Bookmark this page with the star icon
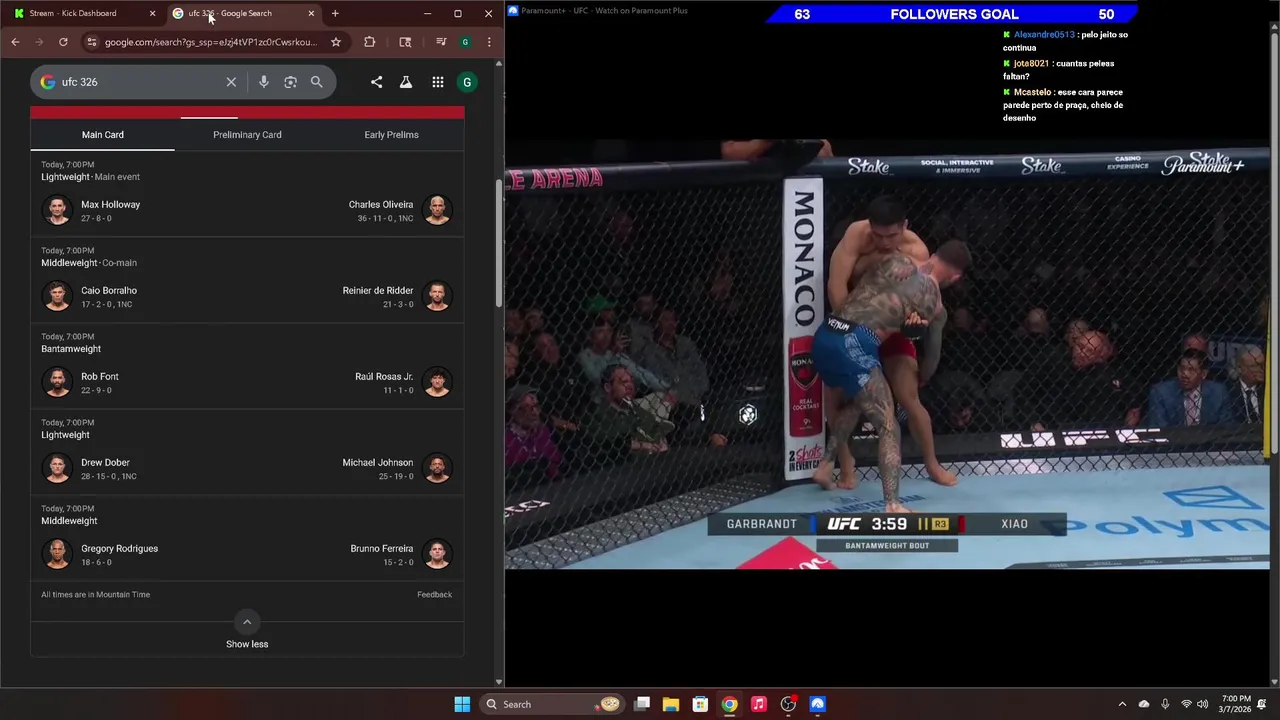The image size is (1280, 720). pos(336,42)
